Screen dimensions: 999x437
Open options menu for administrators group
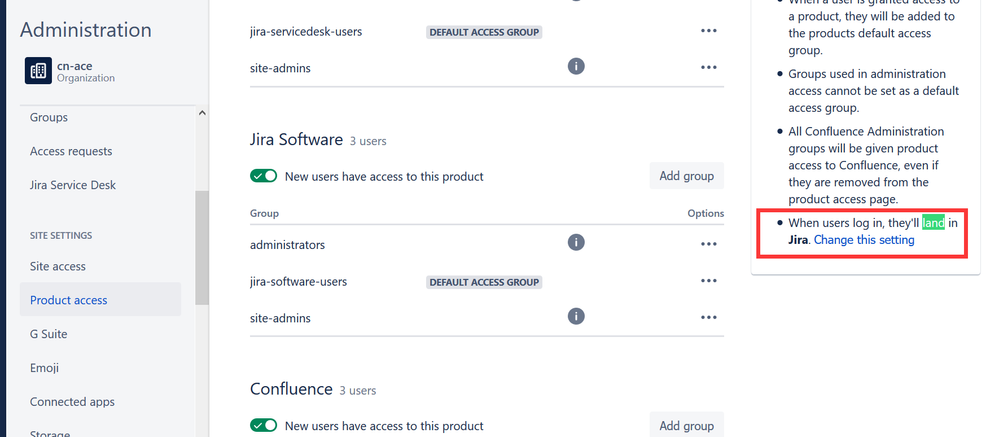coord(709,244)
